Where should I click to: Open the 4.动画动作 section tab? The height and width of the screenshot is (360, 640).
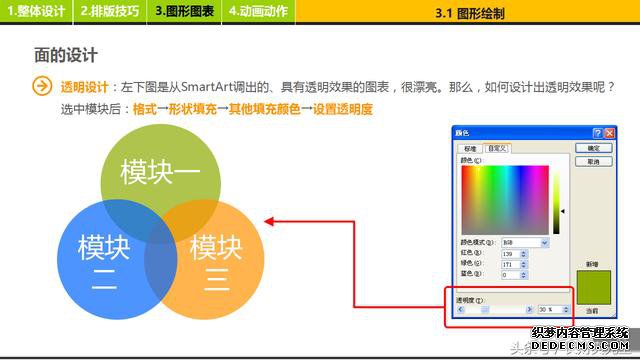[258, 11]
